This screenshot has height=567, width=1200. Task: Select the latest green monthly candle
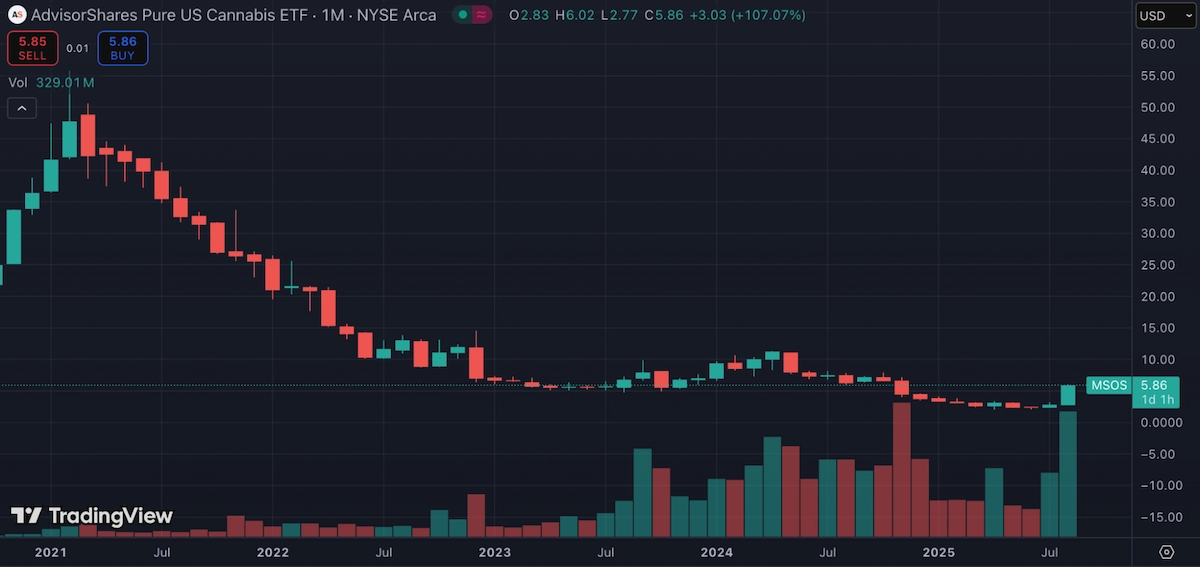(x=1068, y=395)
